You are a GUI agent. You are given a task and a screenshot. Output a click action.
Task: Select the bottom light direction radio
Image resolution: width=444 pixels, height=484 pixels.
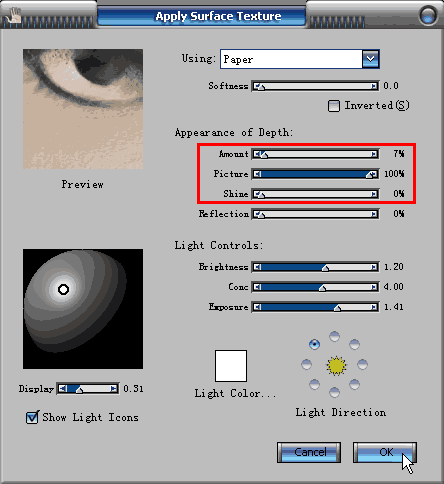(334, 392)
